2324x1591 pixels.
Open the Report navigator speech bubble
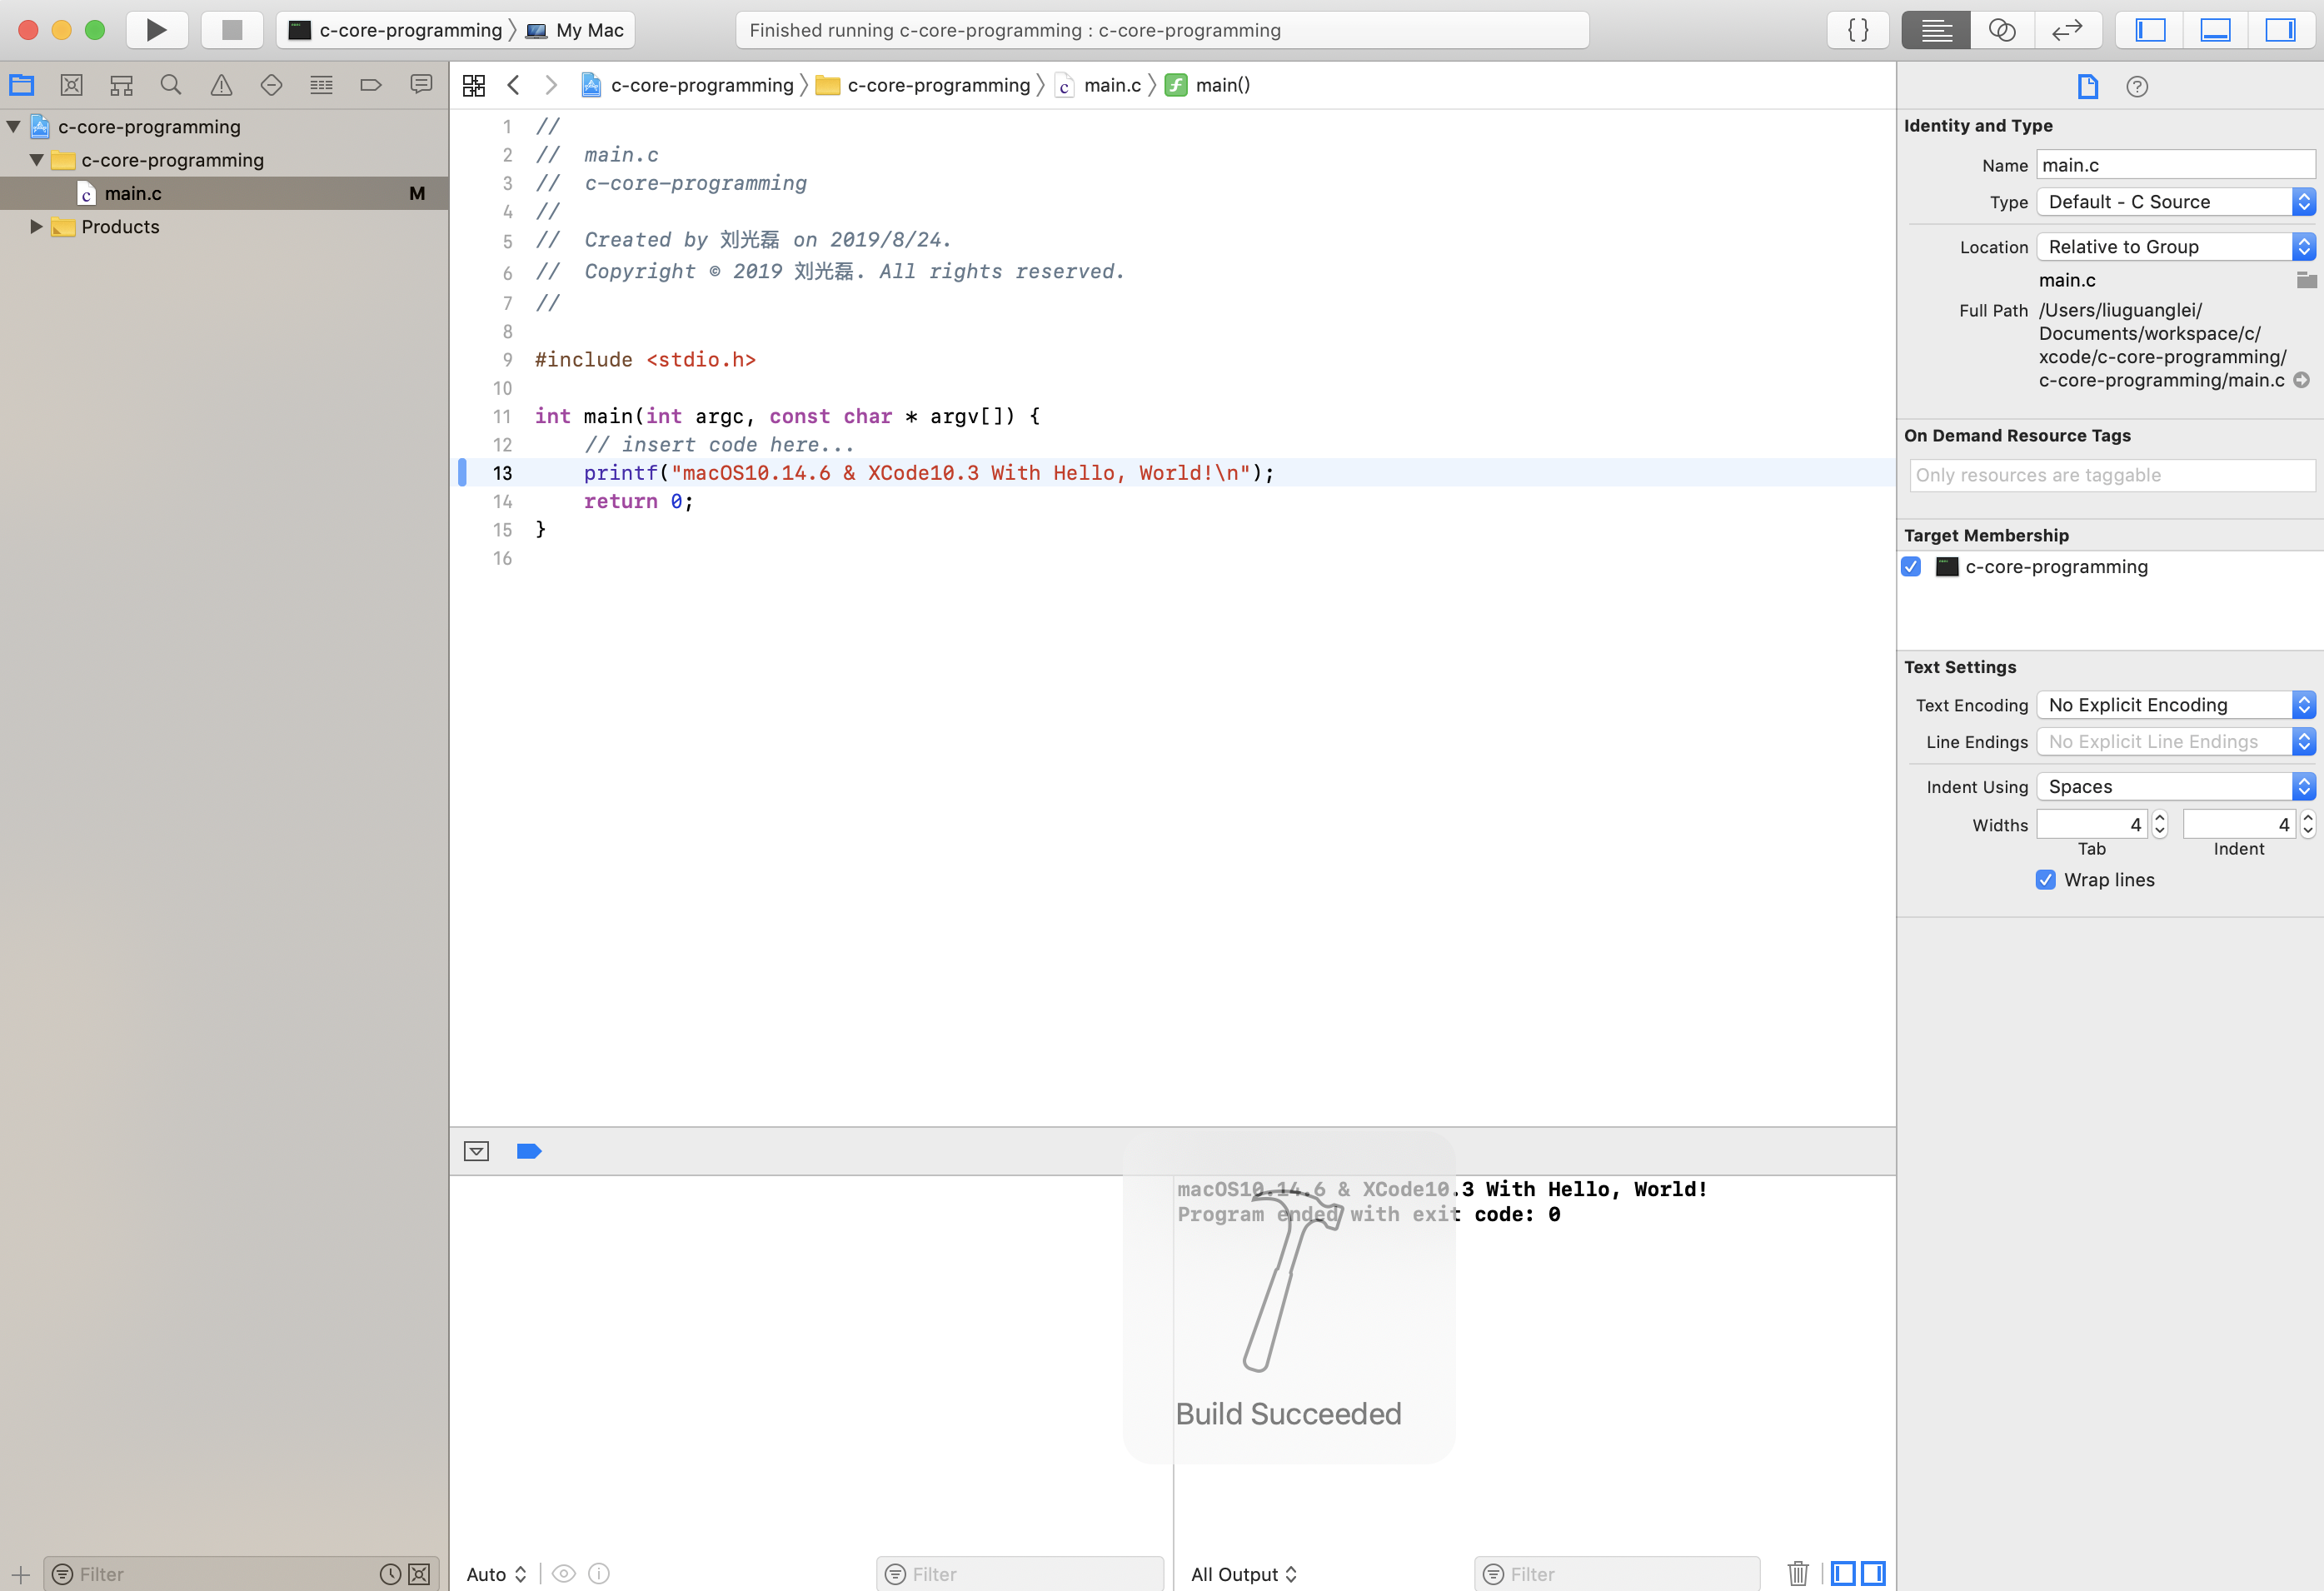tap(421, 85)
